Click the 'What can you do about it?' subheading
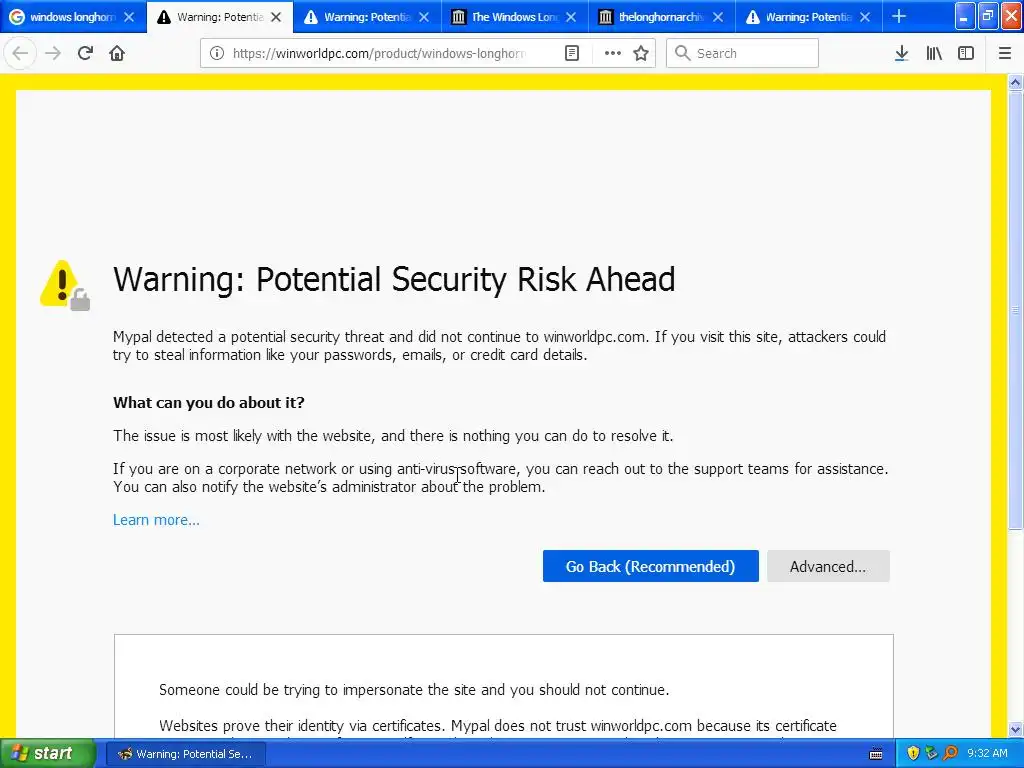This screenshot has width=1024, height=768. pos(209,402)
